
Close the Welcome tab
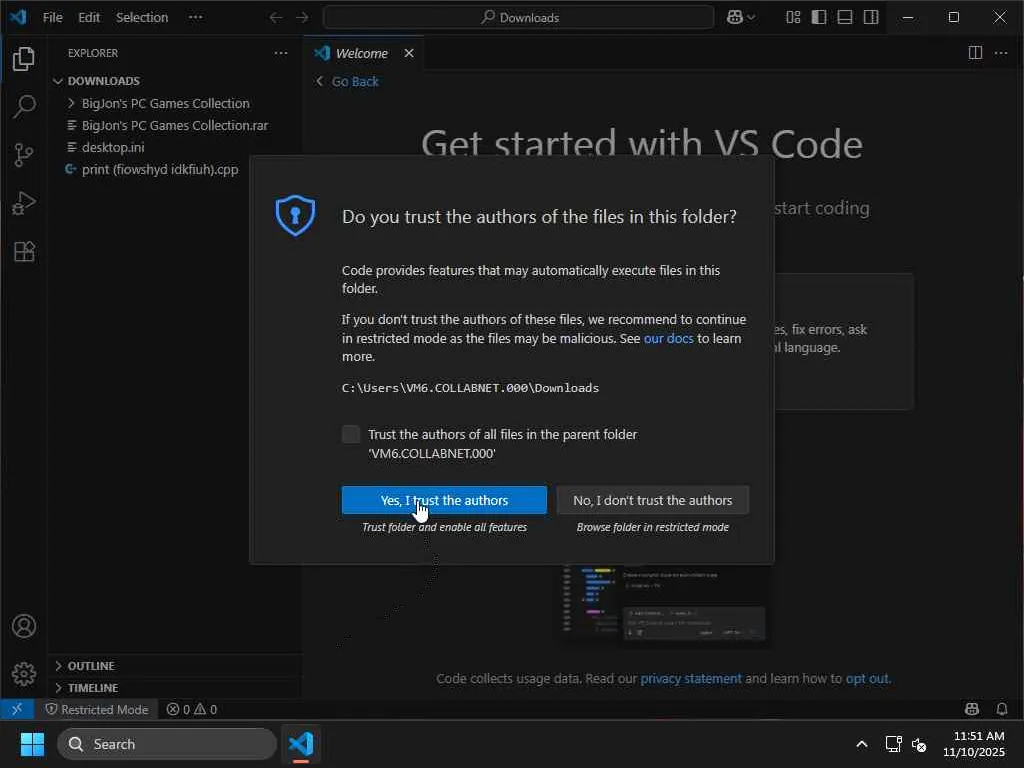tap(409, 53)
